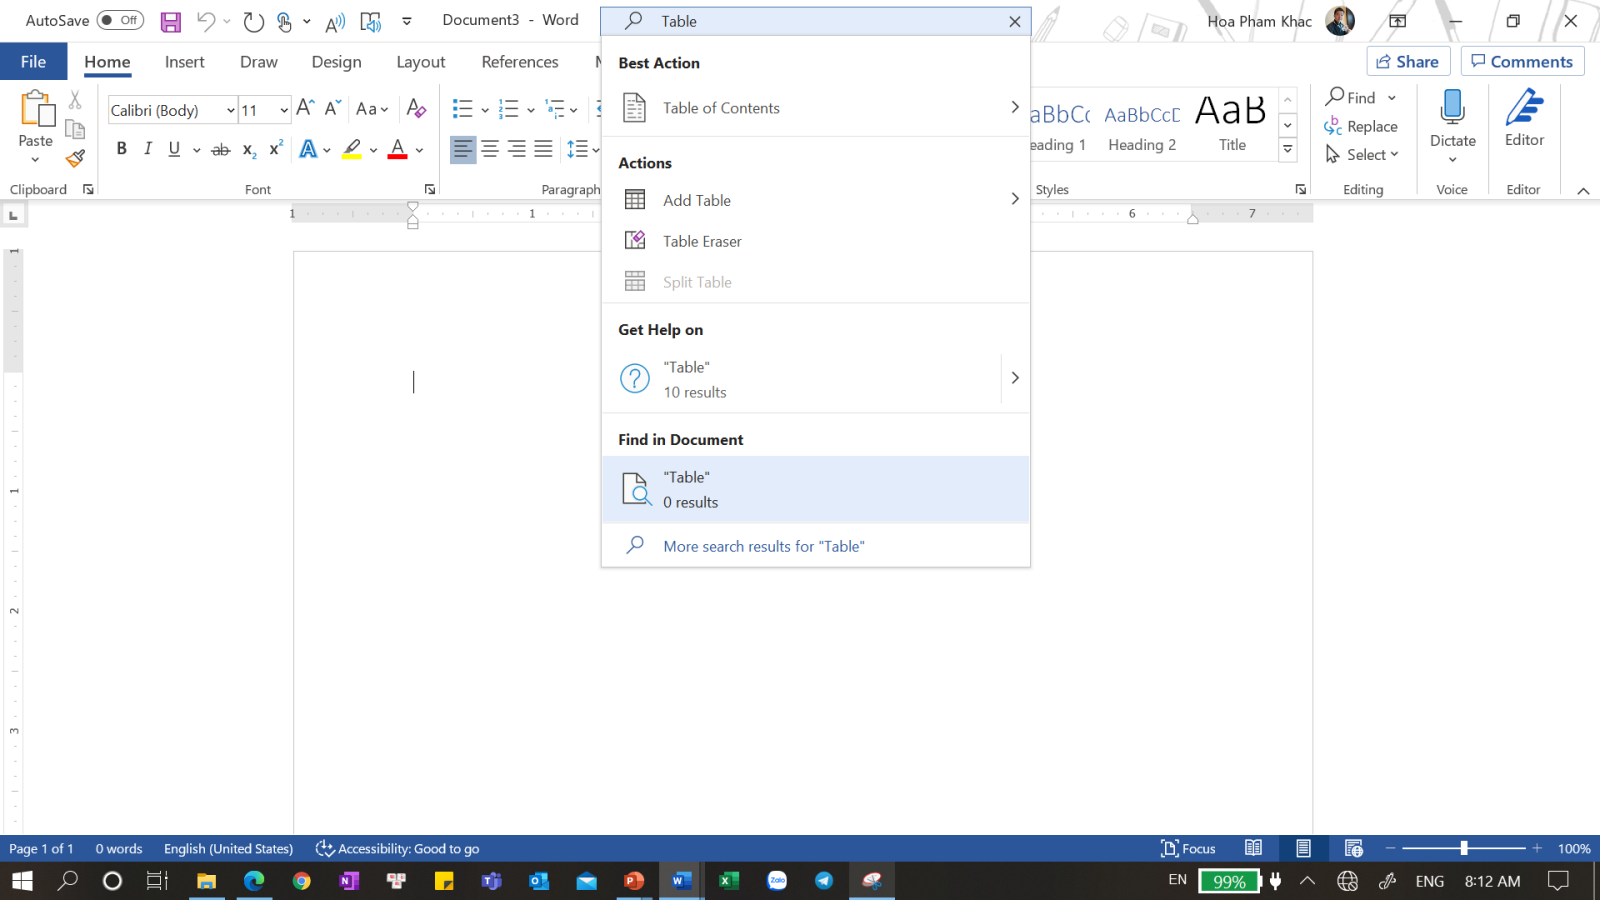Click the Italic formatting icon
This screenshot has width=1600, height=900.
point(148,149)
